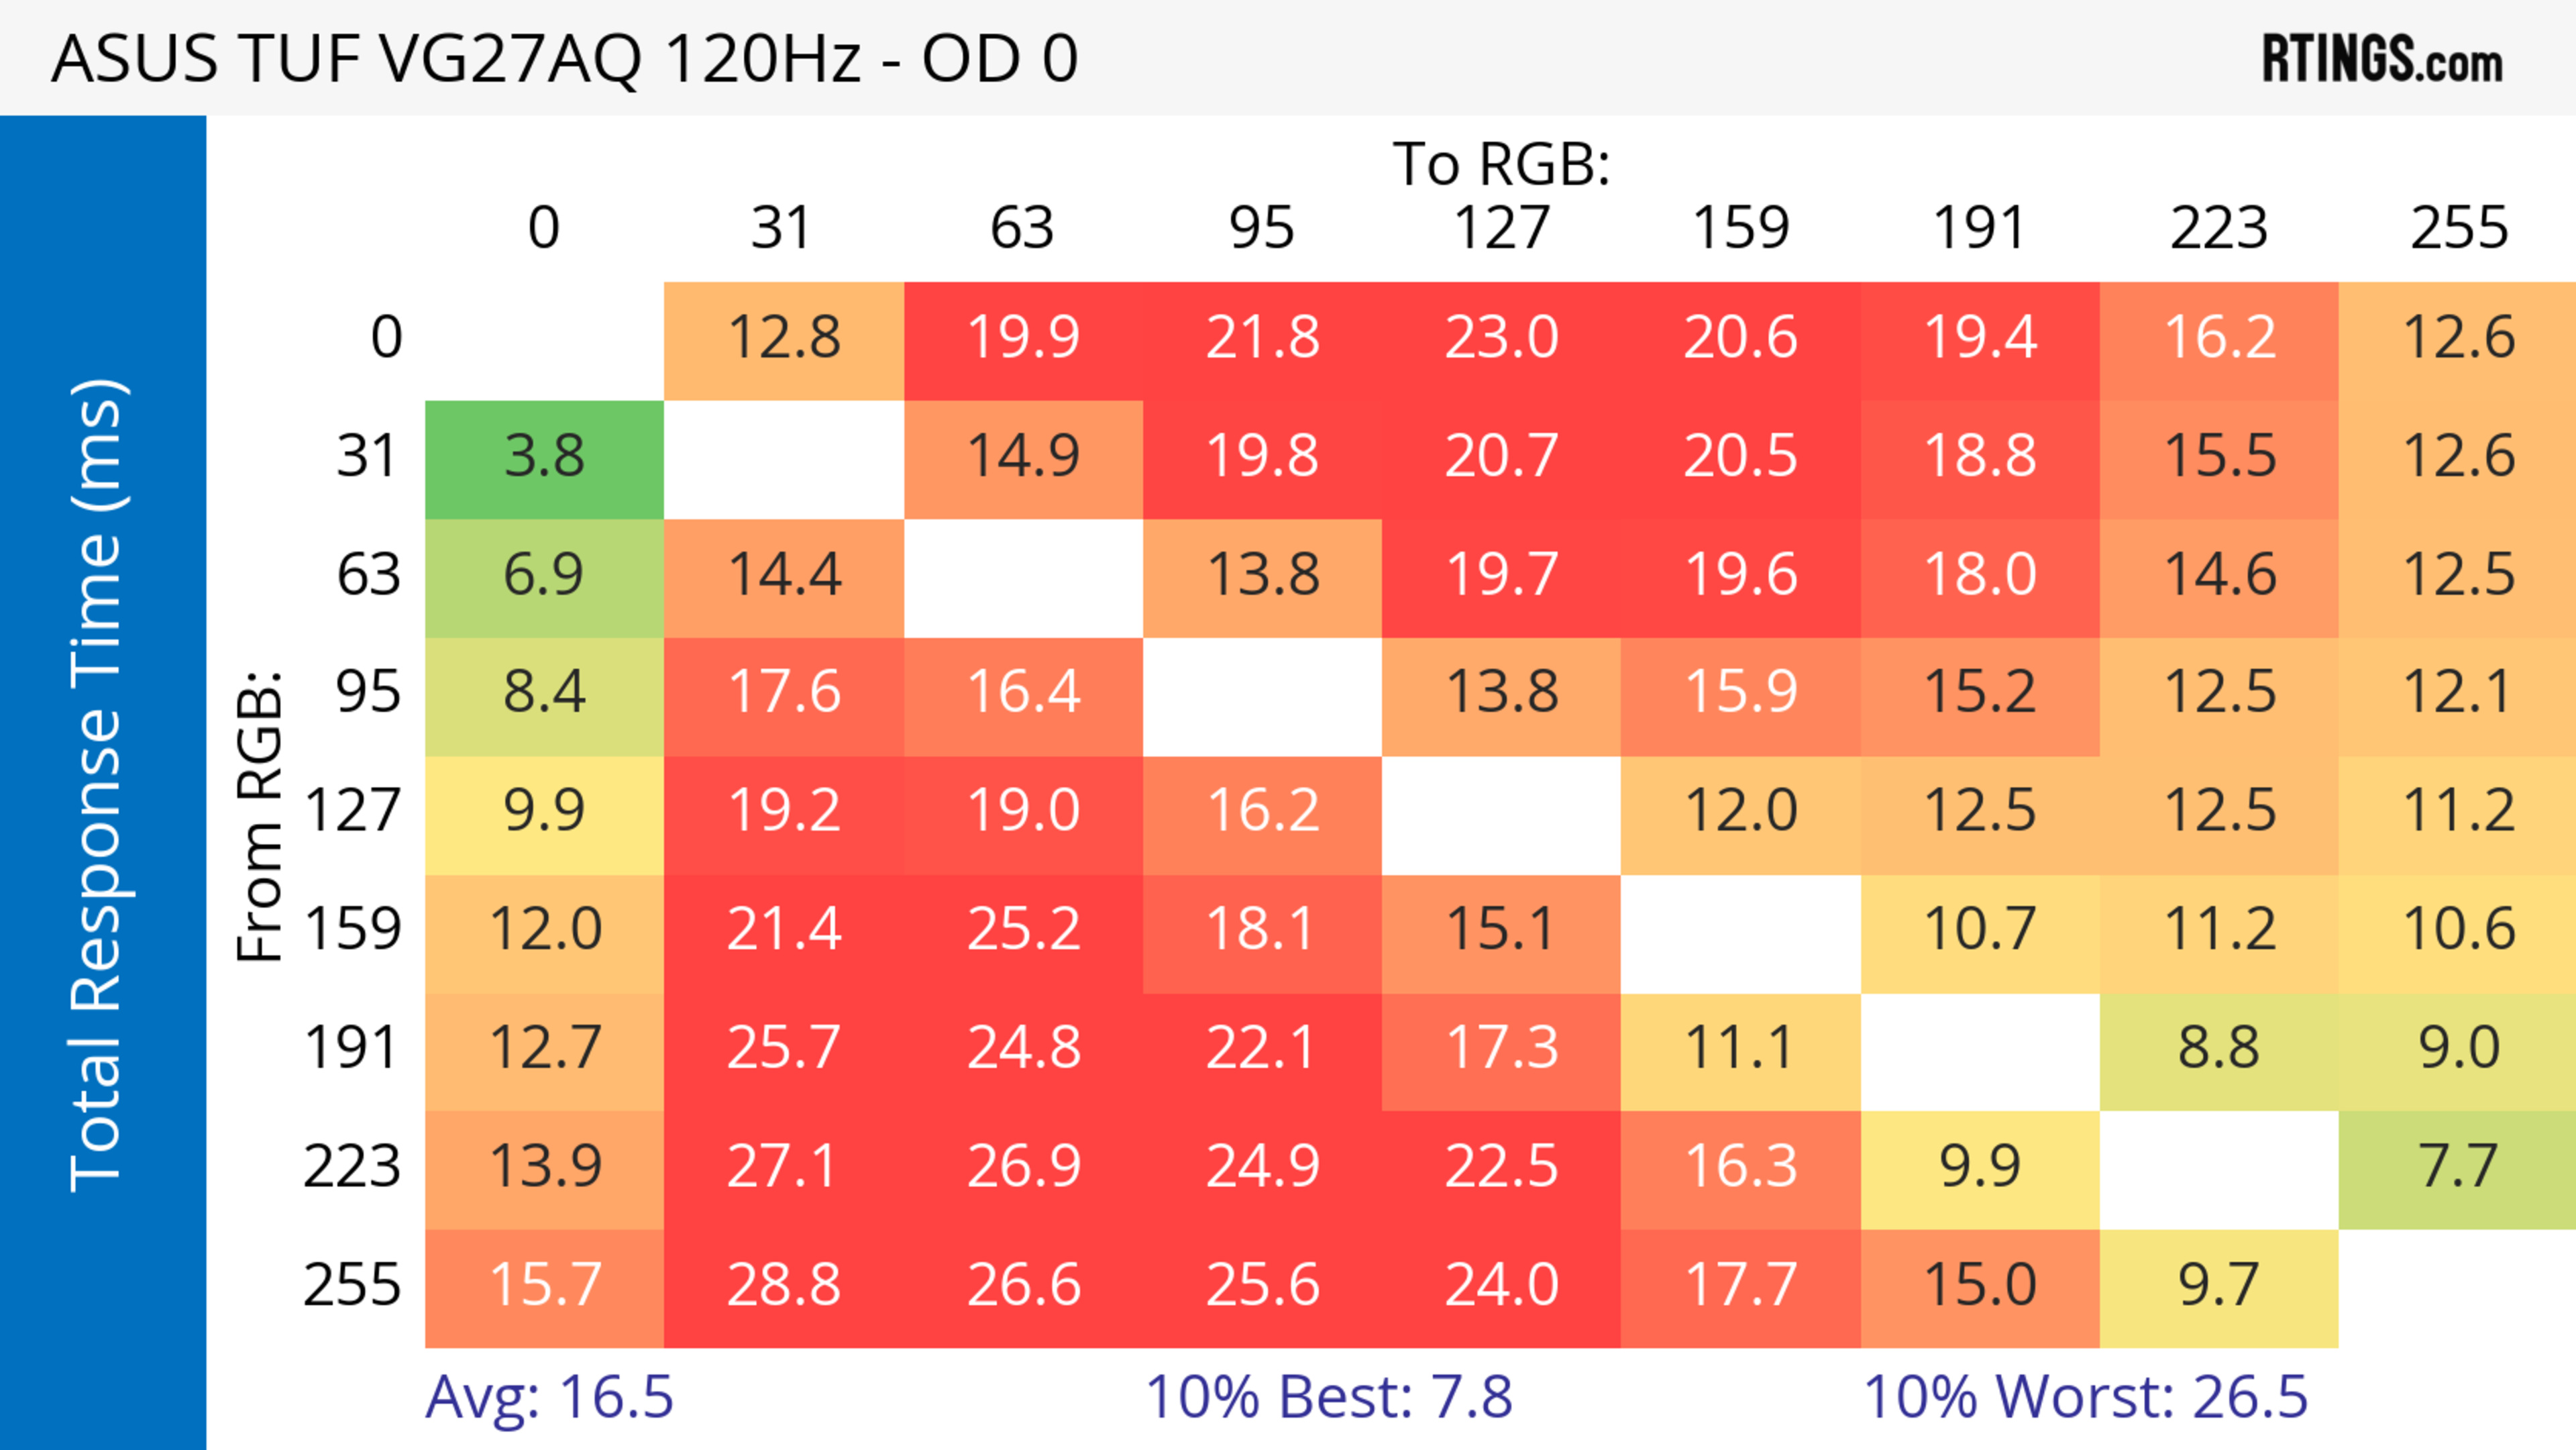Select the yellow 6.9 ms cell

point(544,575)
